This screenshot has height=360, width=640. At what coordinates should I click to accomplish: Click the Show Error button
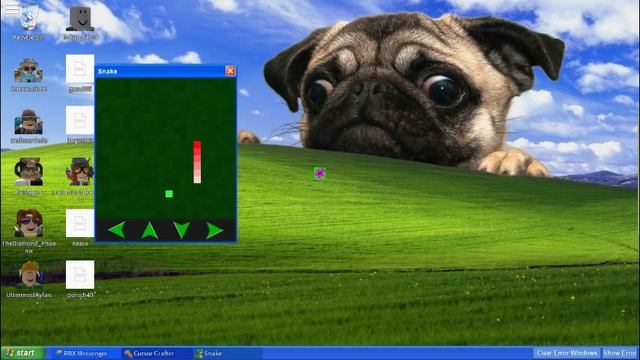(620, 353)
